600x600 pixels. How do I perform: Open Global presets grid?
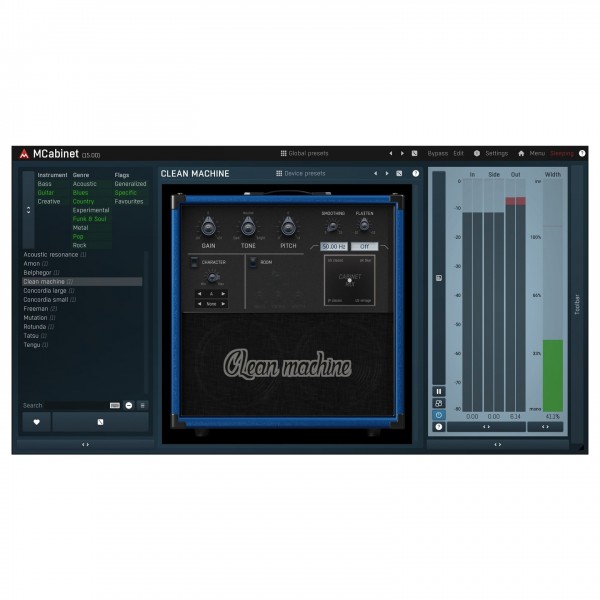[305, 153]
